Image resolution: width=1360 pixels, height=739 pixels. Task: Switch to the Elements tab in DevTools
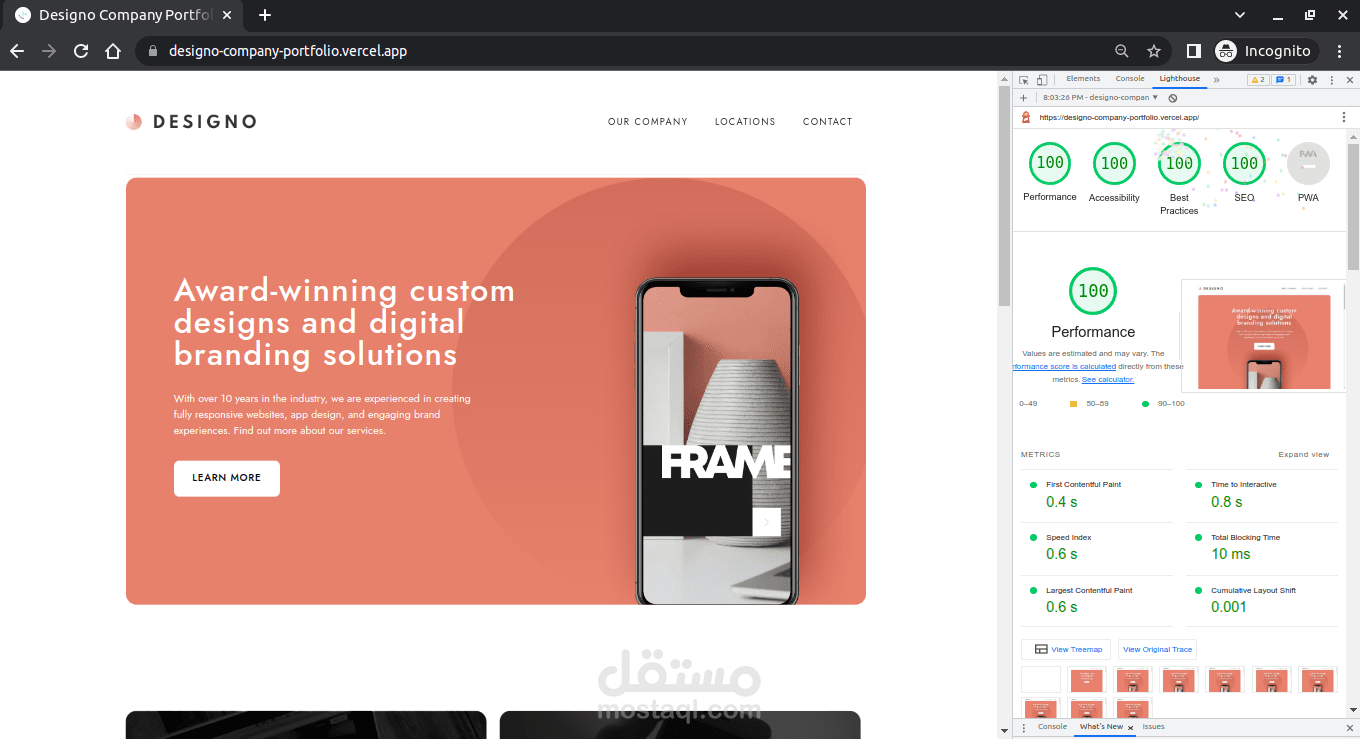(x=1083, y=79)
